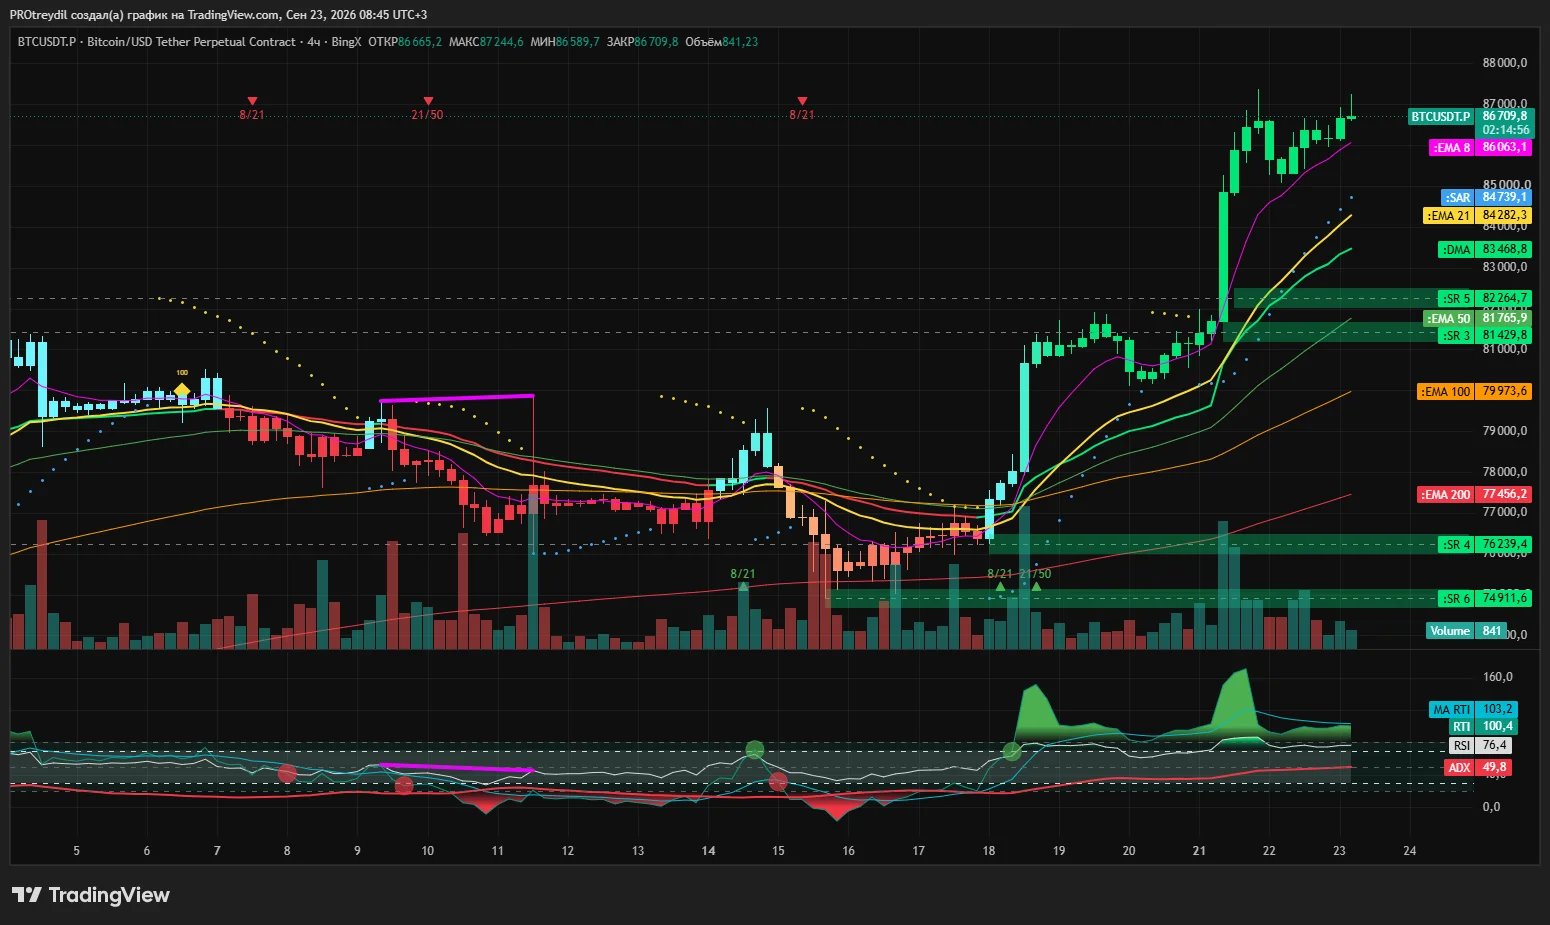Viewport: 1550px width, 925px height.
Task: Click the SR 5 level label
Action: coord(1486,298)
